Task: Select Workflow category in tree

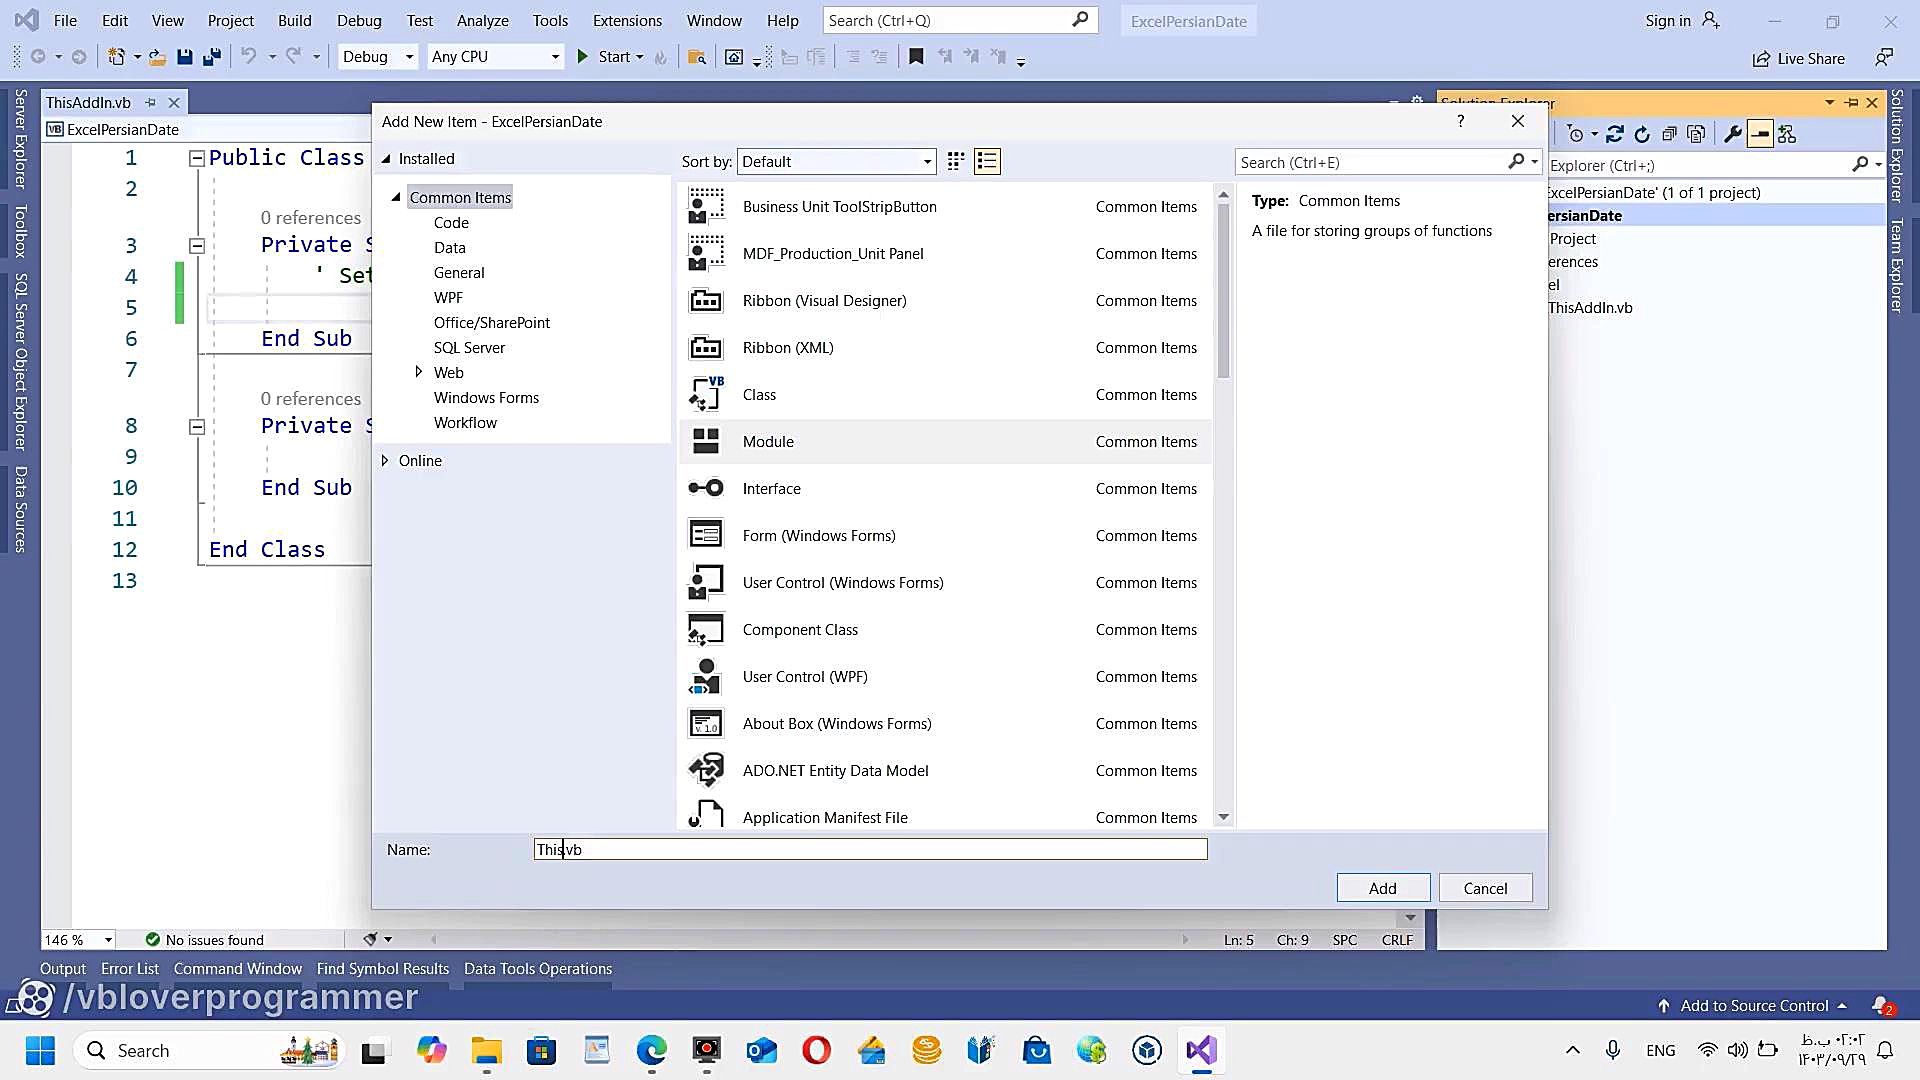Action: pos(465,422)
